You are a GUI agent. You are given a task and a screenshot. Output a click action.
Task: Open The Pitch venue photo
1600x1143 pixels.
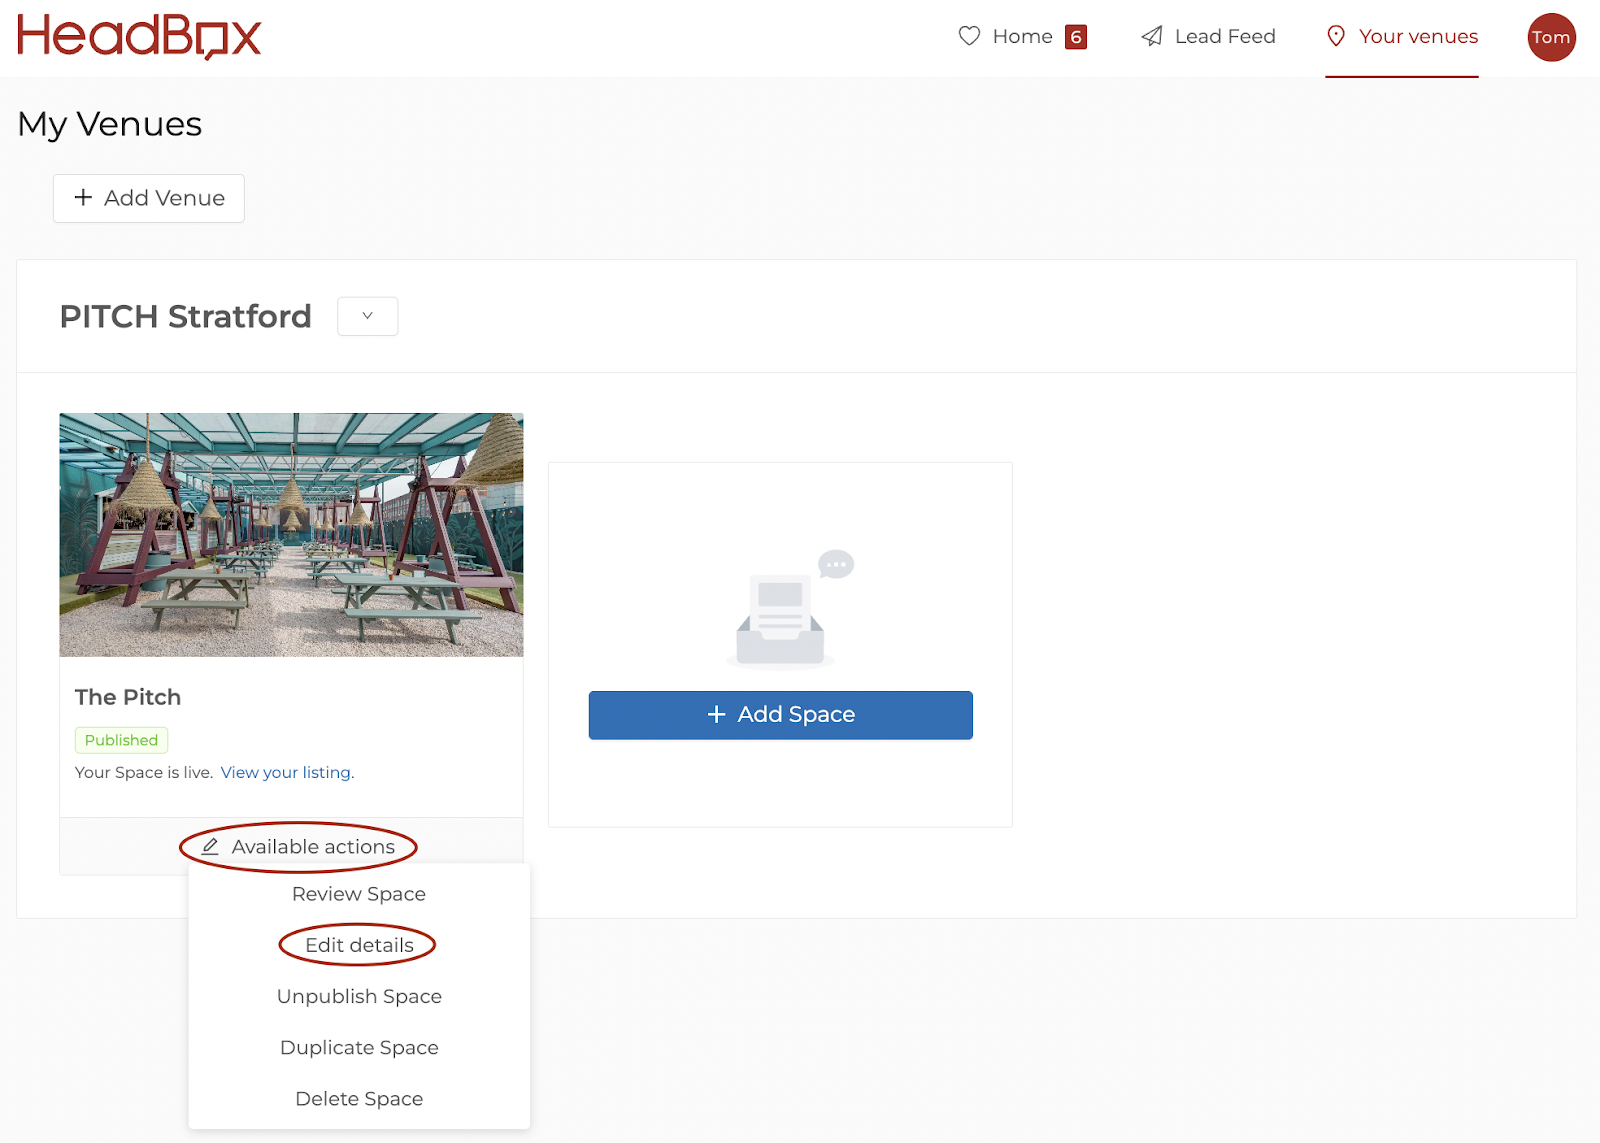point(291,535)
